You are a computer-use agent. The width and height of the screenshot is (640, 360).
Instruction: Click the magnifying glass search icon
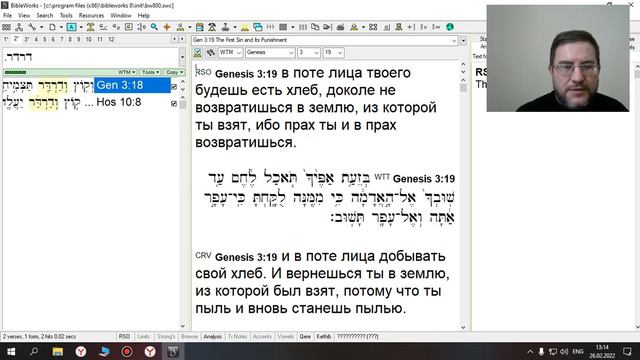pos(154,27)
